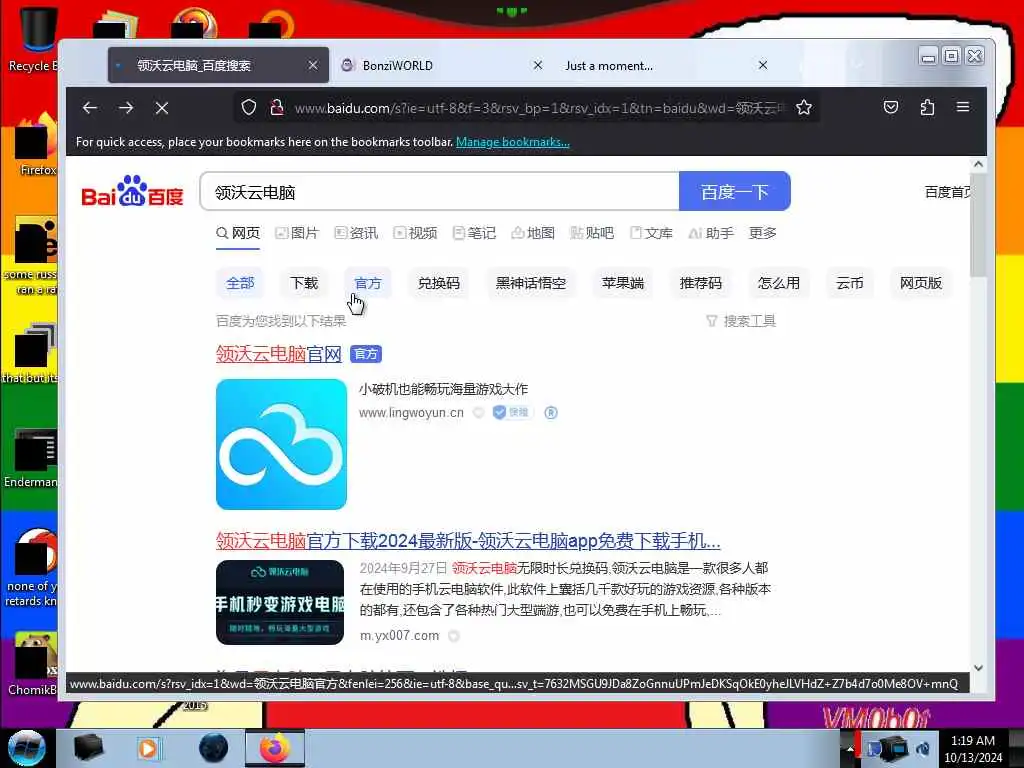Image resolution: width=1024 pixels, height=768 pixels.
Task: Open the Baidu logo homepage link
Action: (x=133, y=191)
